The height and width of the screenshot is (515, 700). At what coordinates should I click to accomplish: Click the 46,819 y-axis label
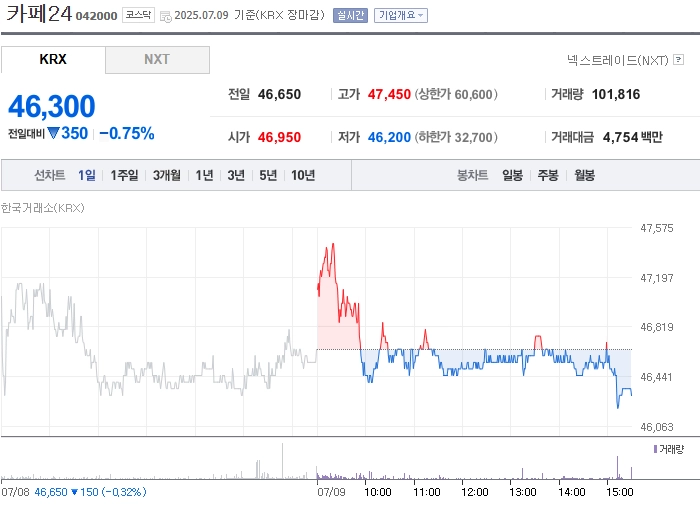pyautogui.click(x=657, y=327)
